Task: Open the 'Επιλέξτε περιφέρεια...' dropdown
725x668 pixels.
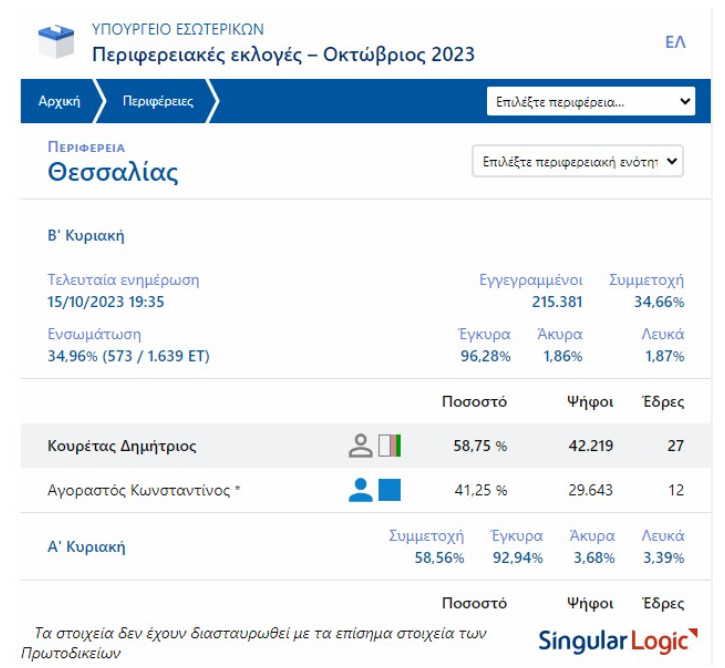Action: pos(590,102)
